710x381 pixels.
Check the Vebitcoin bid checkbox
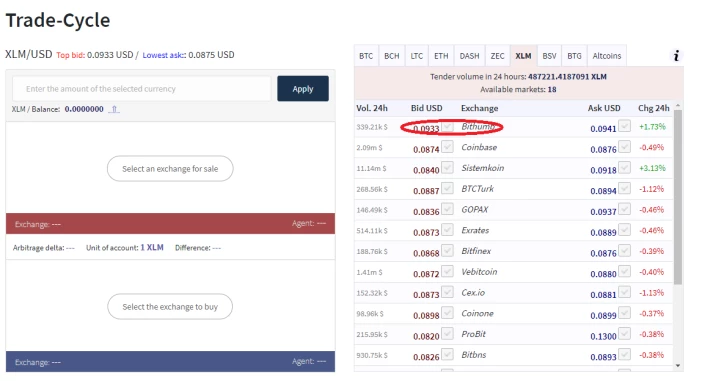click(447, 271)
